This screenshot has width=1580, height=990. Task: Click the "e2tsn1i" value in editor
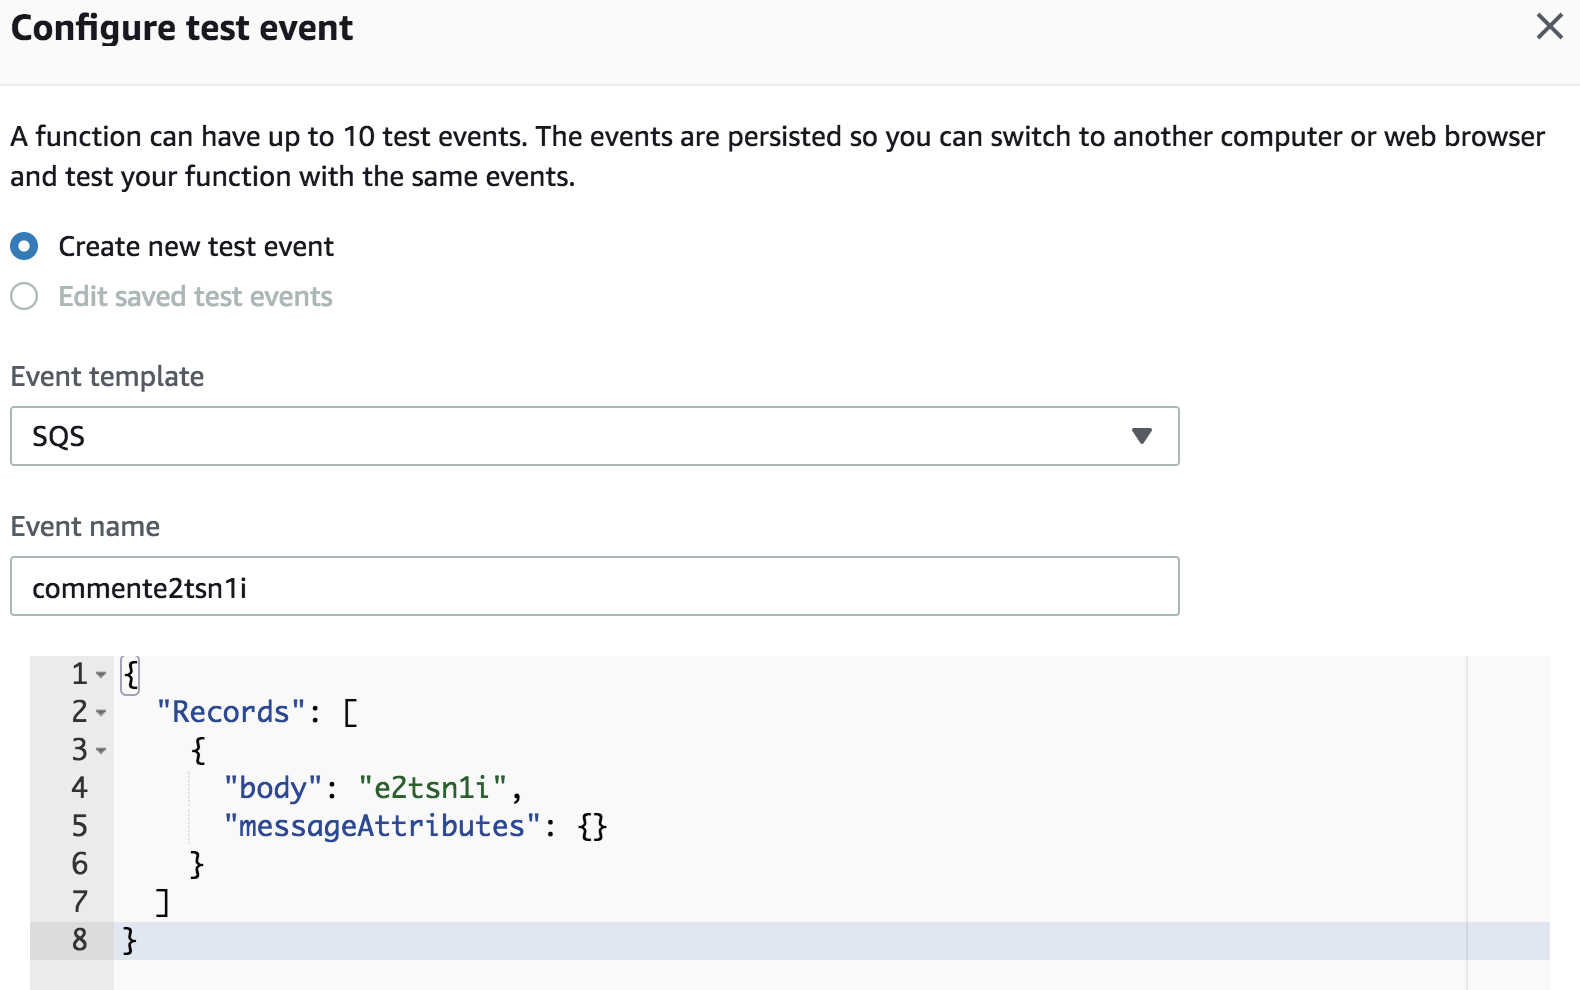coord(433,788)
